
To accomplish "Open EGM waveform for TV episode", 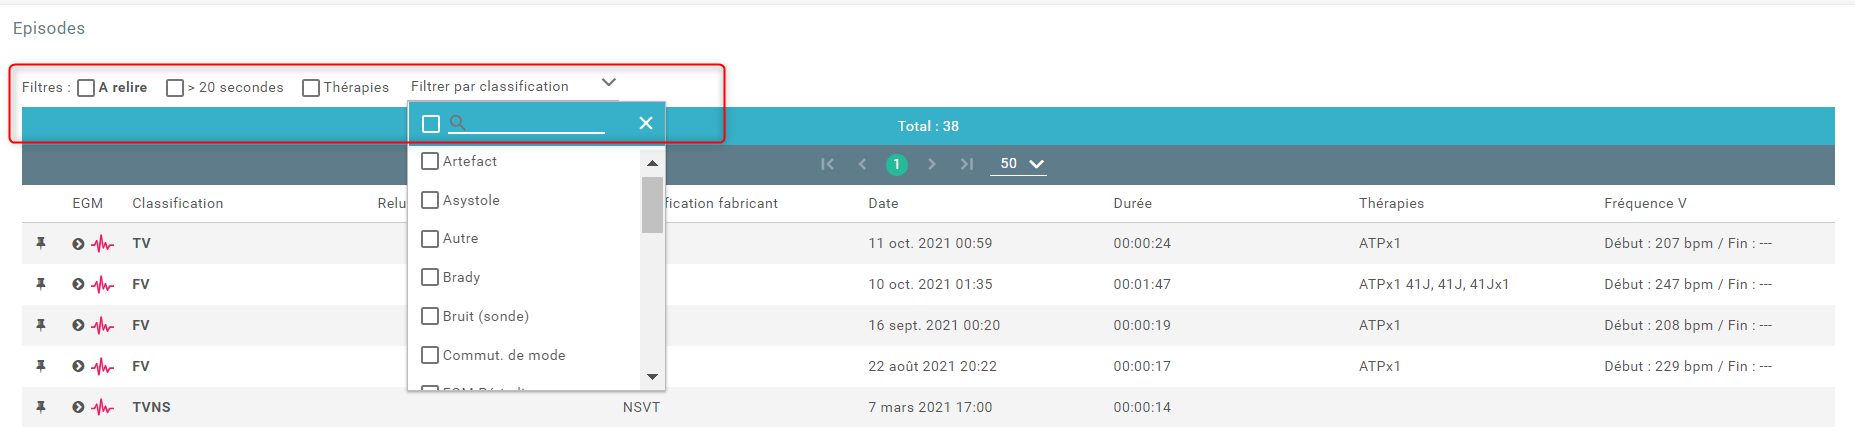I will pyautogui.click(x=102, y=243).
